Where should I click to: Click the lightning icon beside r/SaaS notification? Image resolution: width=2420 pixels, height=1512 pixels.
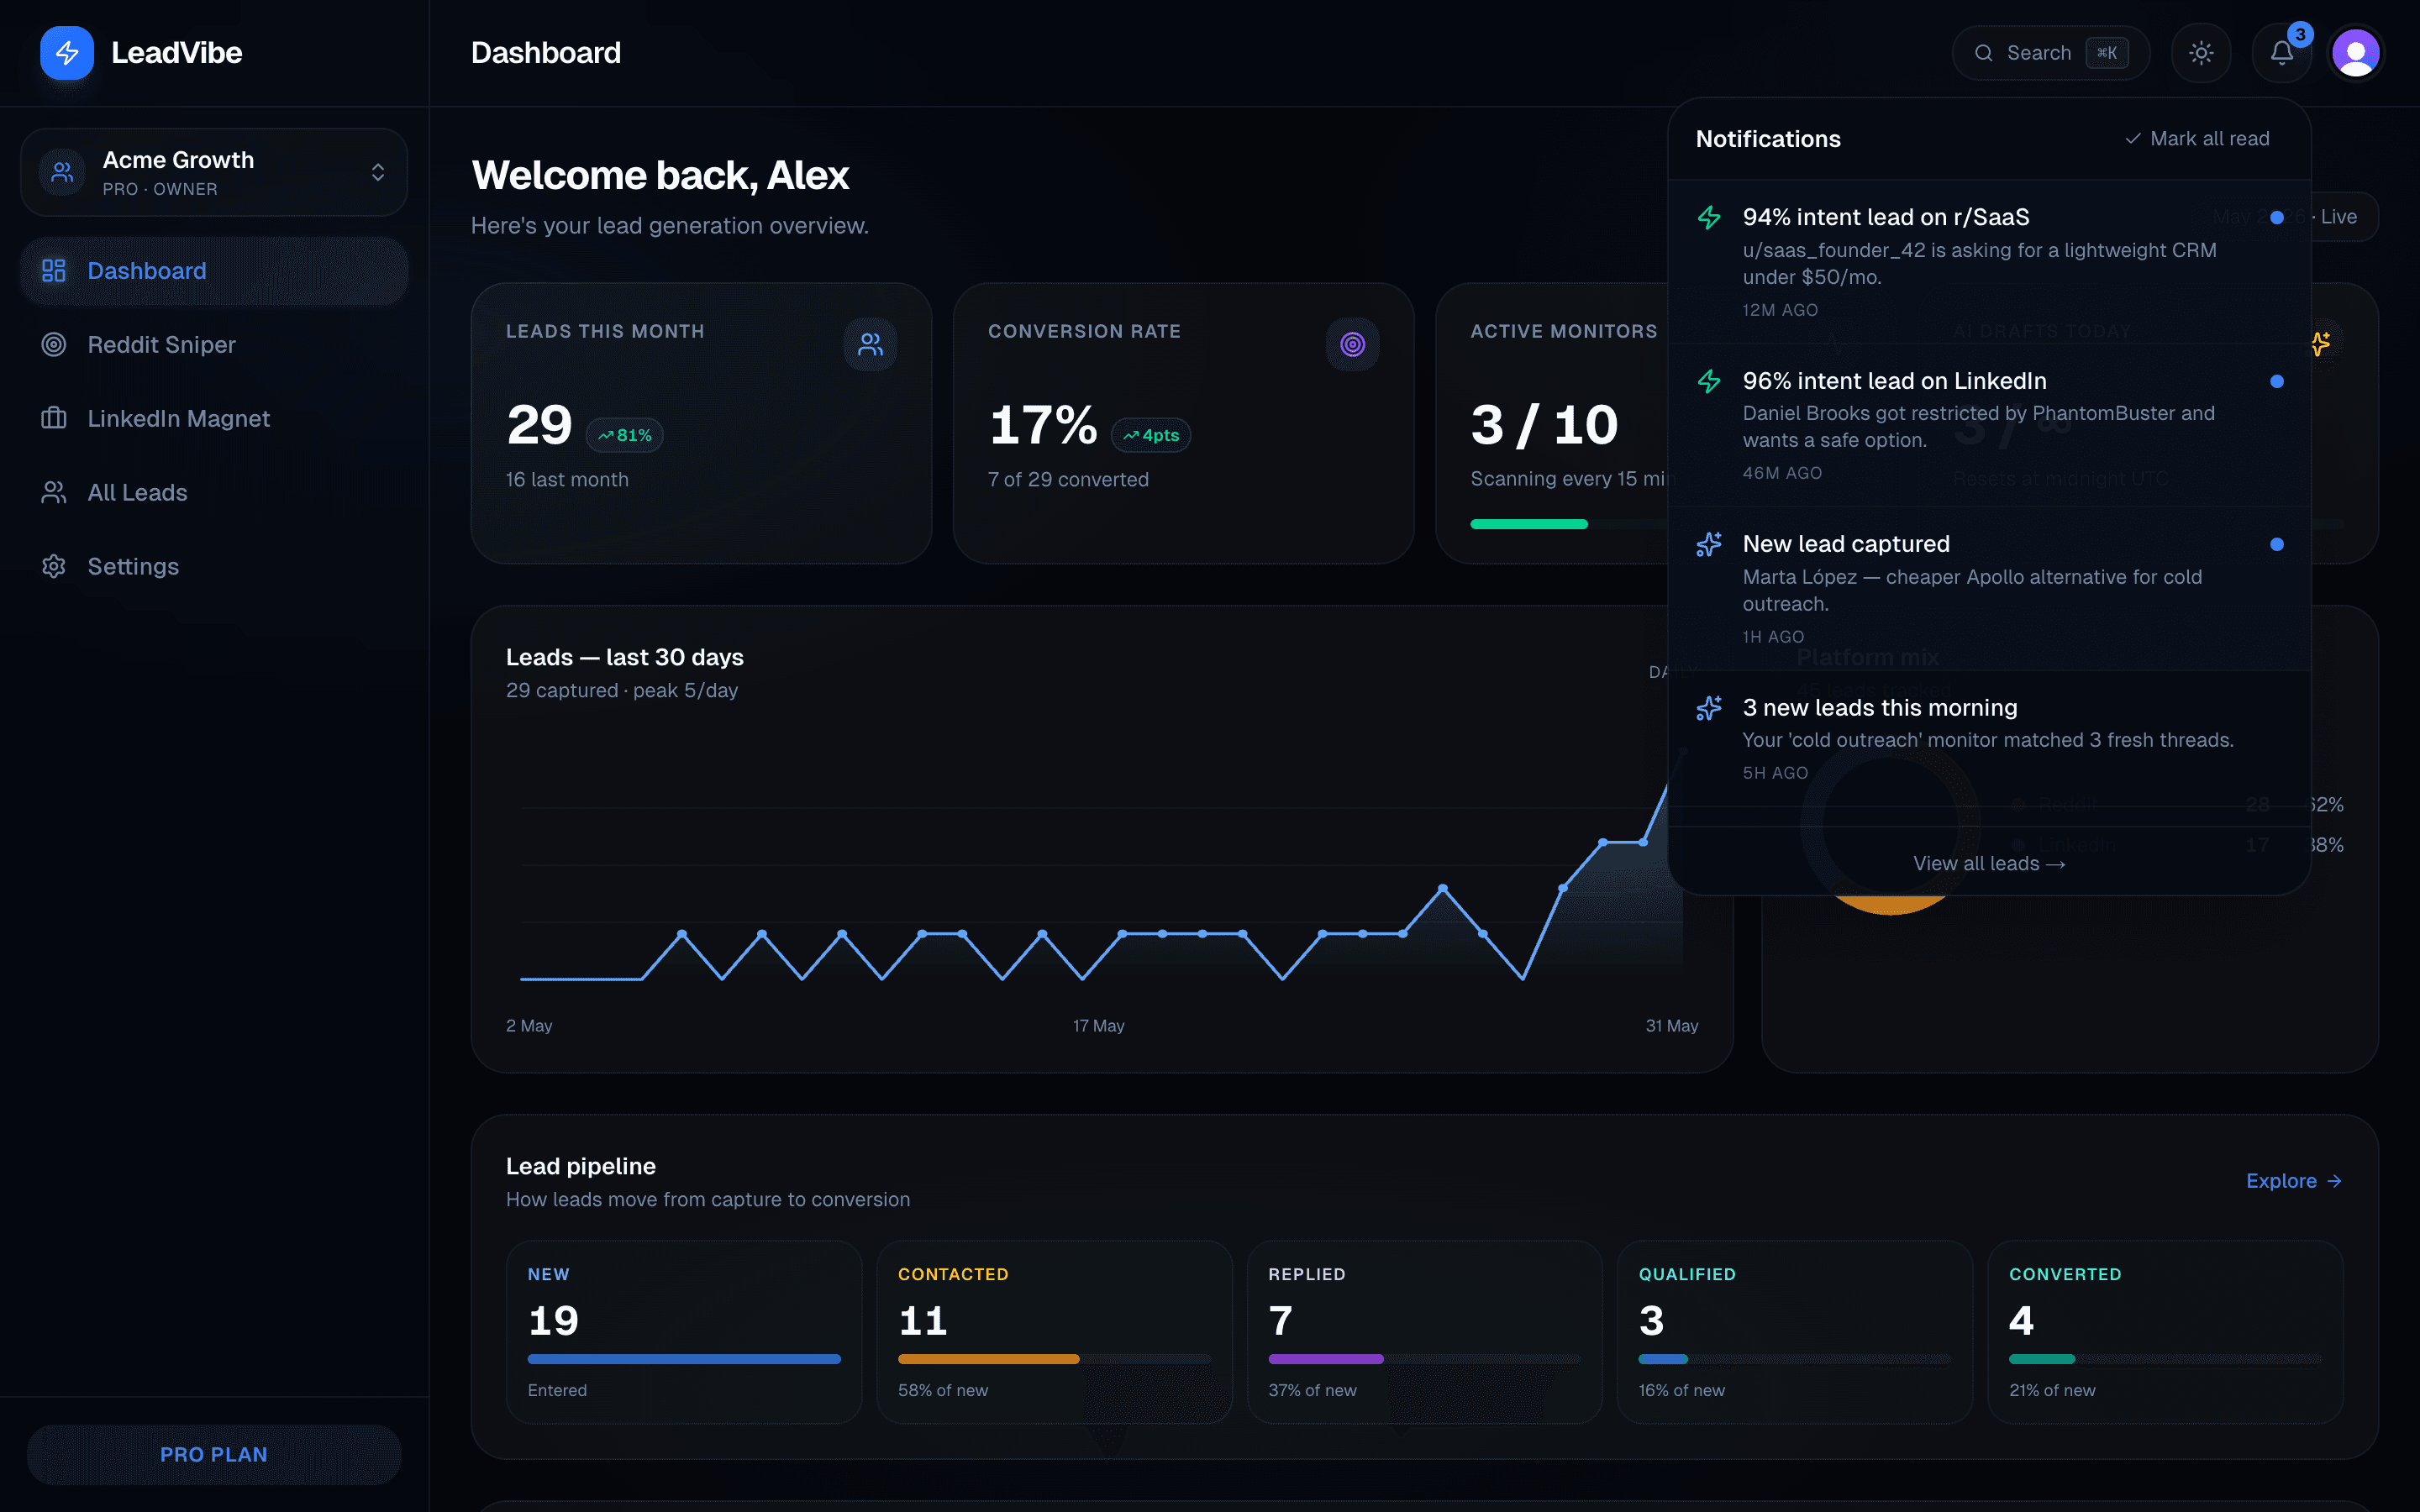(1709, 218)
